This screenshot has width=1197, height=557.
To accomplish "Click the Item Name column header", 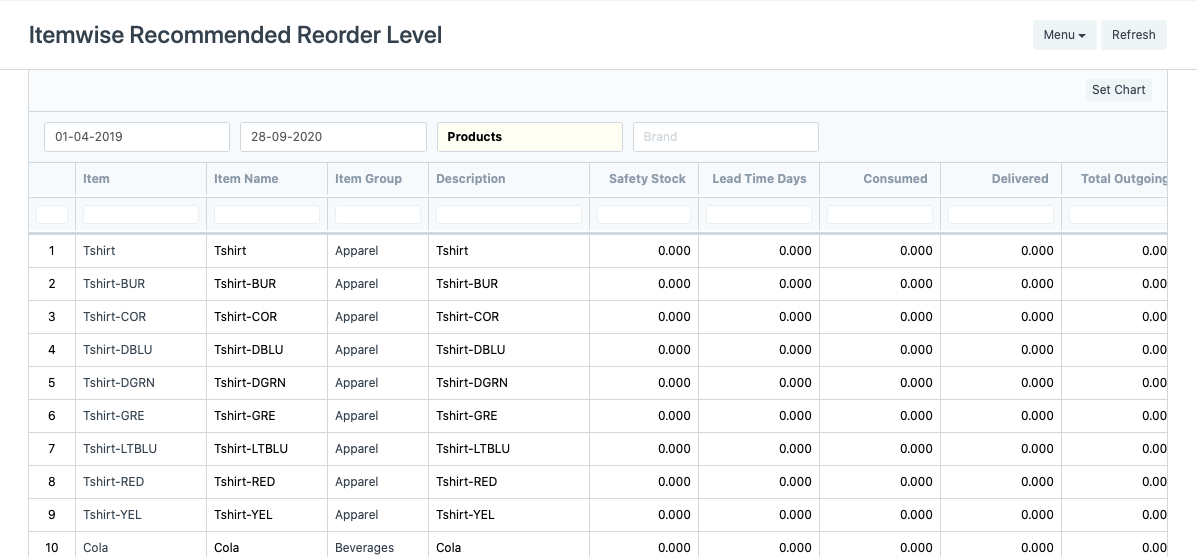I will point(246,179).
